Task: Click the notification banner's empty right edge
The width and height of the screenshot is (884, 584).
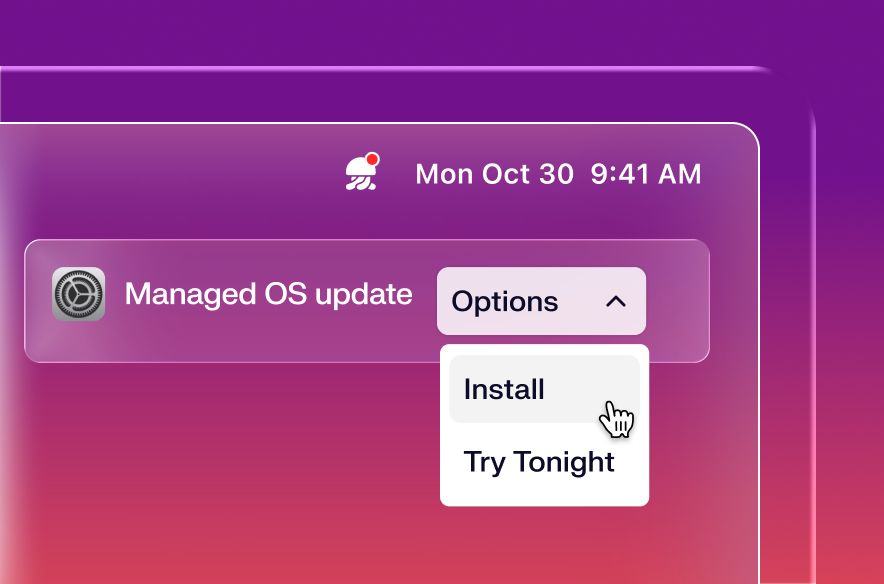Action: (x=679, y=300)
